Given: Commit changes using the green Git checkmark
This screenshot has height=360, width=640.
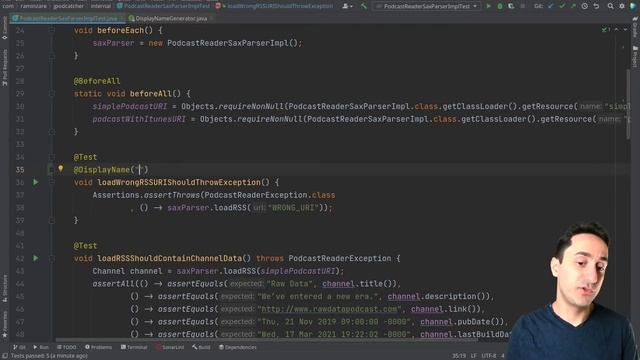Looking at the screenshot, I should tap(562, 6).
